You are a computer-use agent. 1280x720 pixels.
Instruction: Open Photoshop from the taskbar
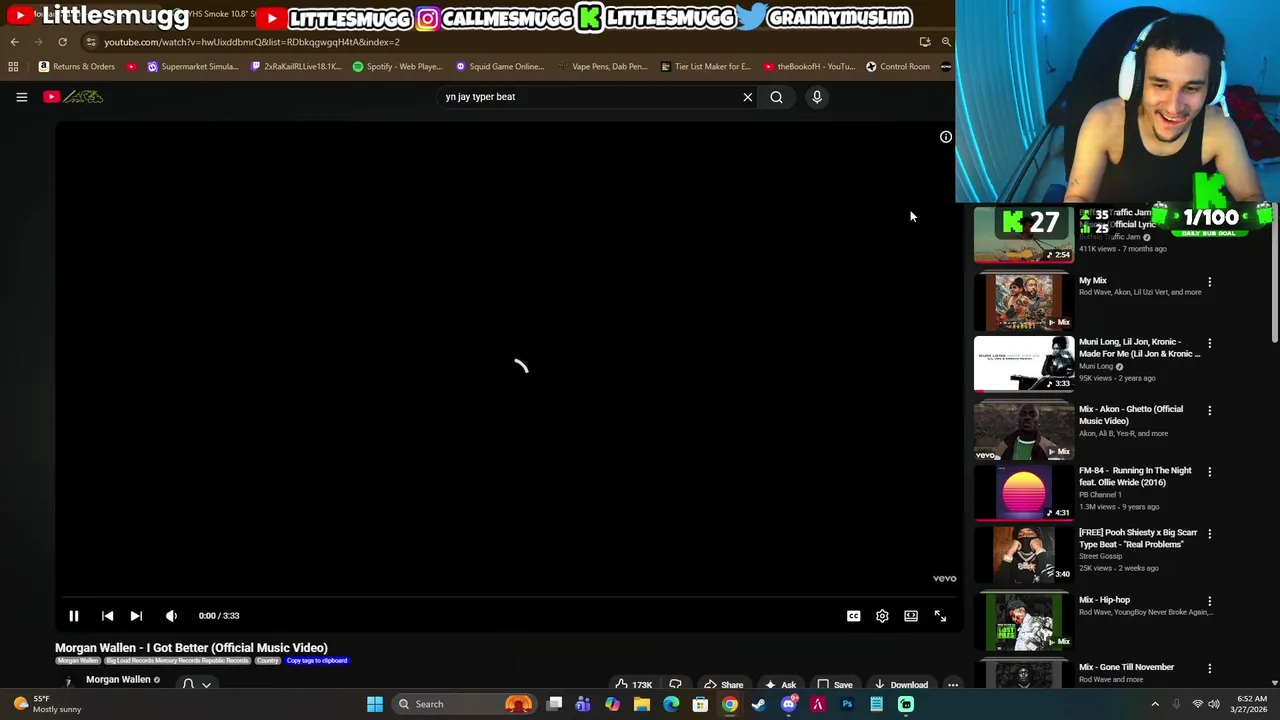click(847, 704)
